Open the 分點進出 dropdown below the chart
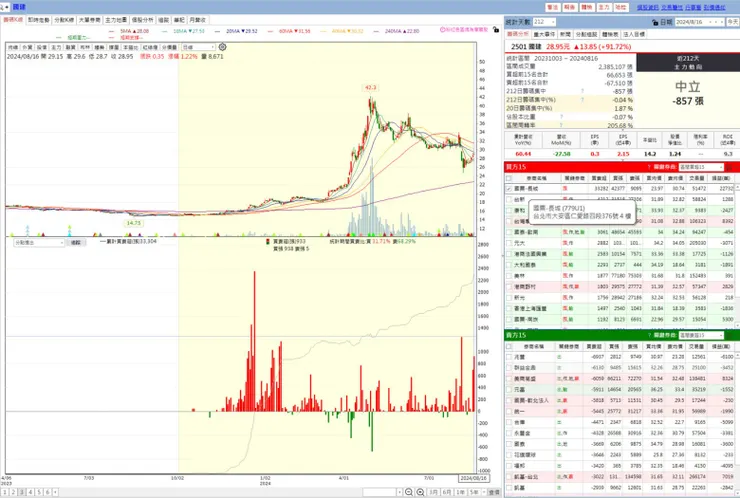The width and height of the screenshot is (740, 498). click(x=39, y=243)
